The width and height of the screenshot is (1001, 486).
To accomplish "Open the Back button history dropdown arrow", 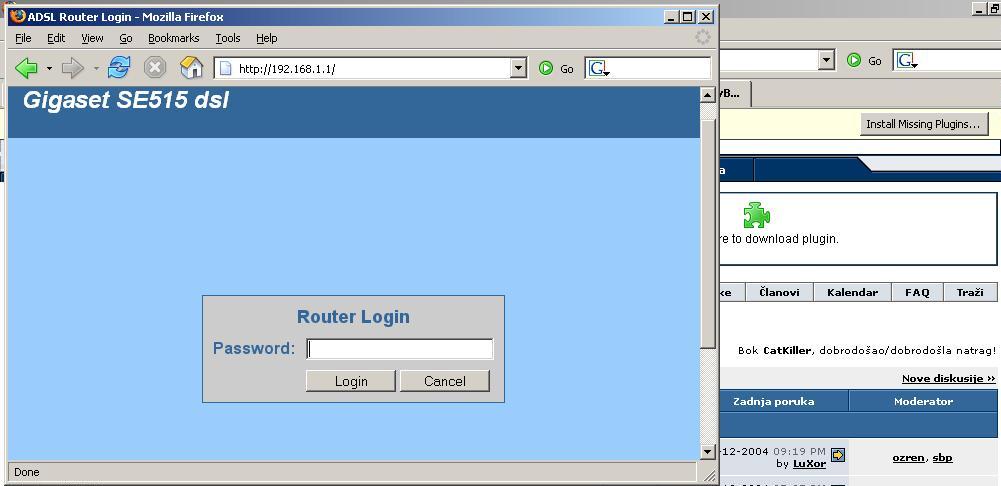I will (49, 68).
